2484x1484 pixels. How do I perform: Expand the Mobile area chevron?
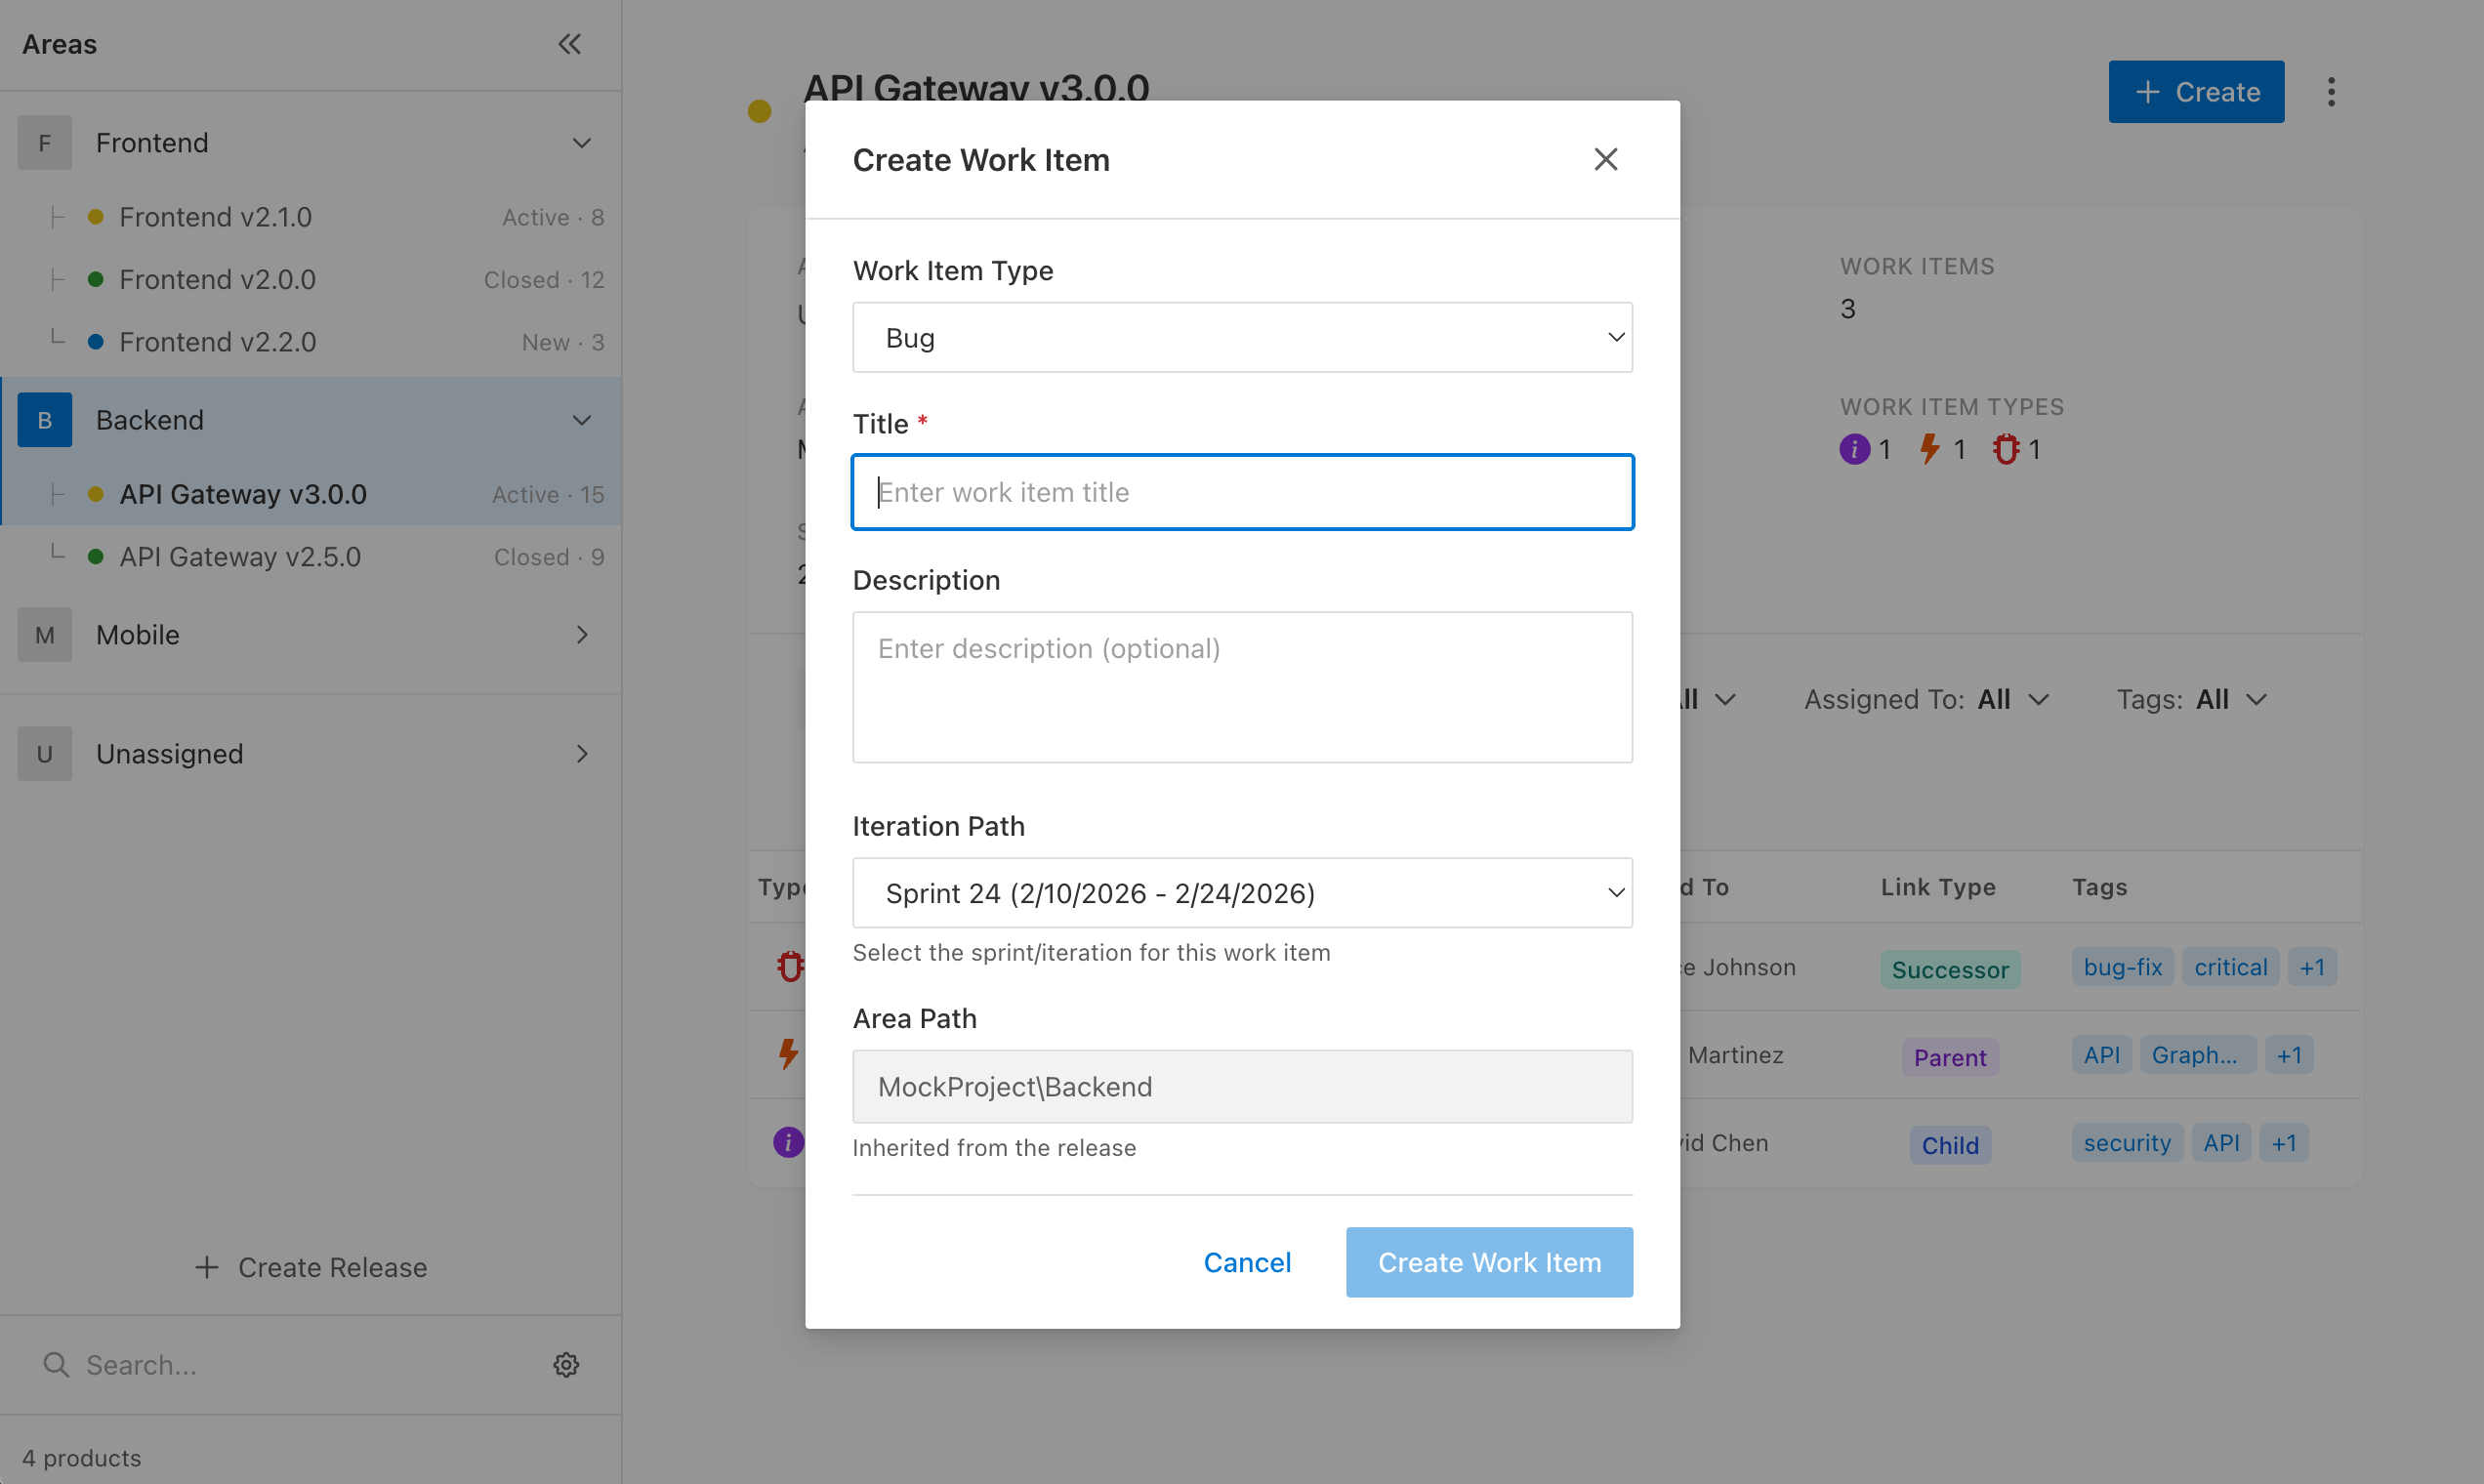[x=583, y=634]
